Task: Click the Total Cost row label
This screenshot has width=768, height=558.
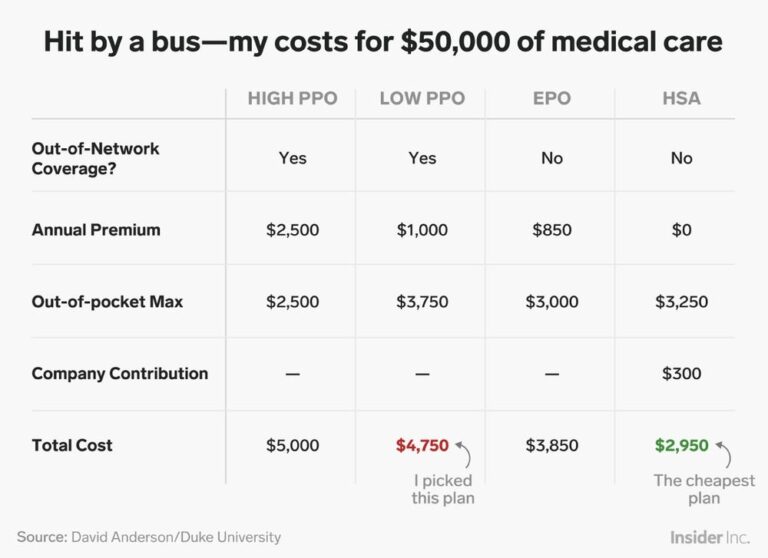Action: 72,445
